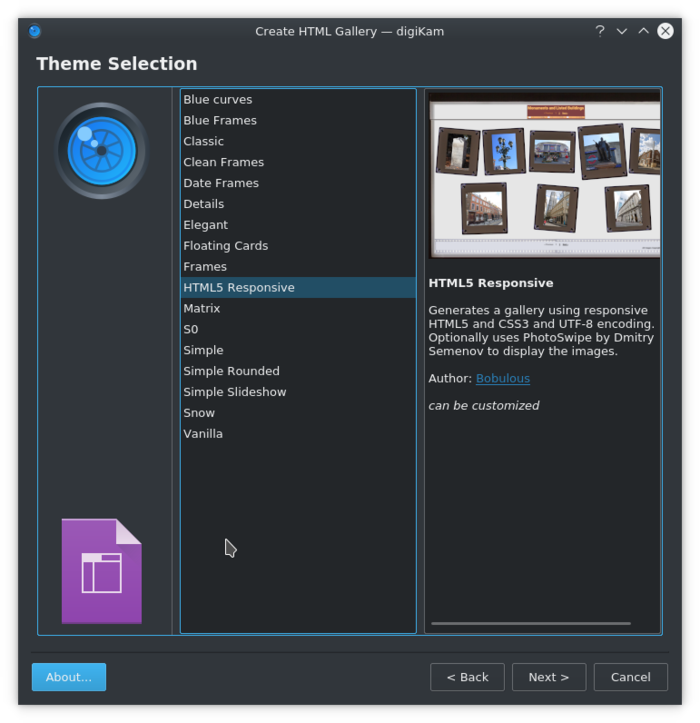Click the maximize chevron in the title bar
The width and height of the screenshot is (700, 723).
click(x=643, y=31)
